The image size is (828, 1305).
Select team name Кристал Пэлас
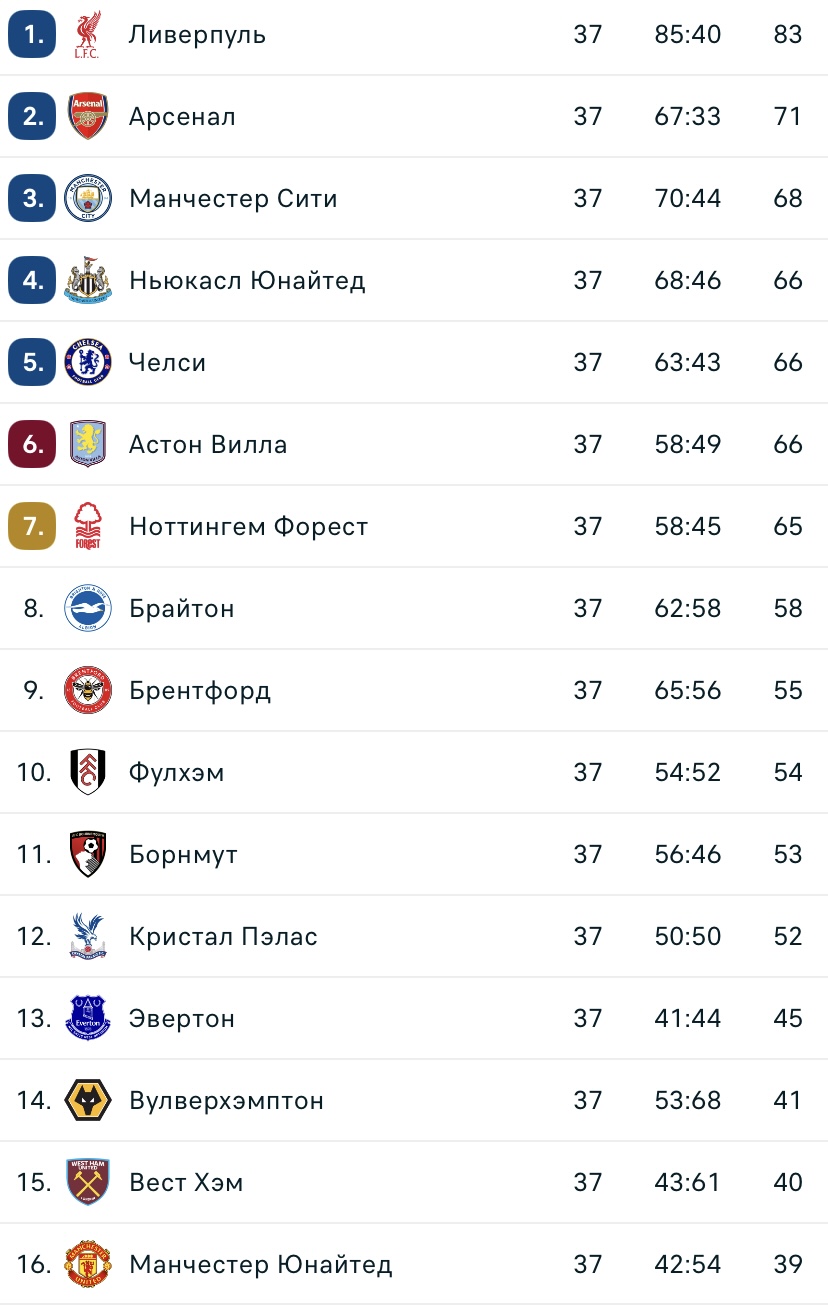tap(223, 937)
